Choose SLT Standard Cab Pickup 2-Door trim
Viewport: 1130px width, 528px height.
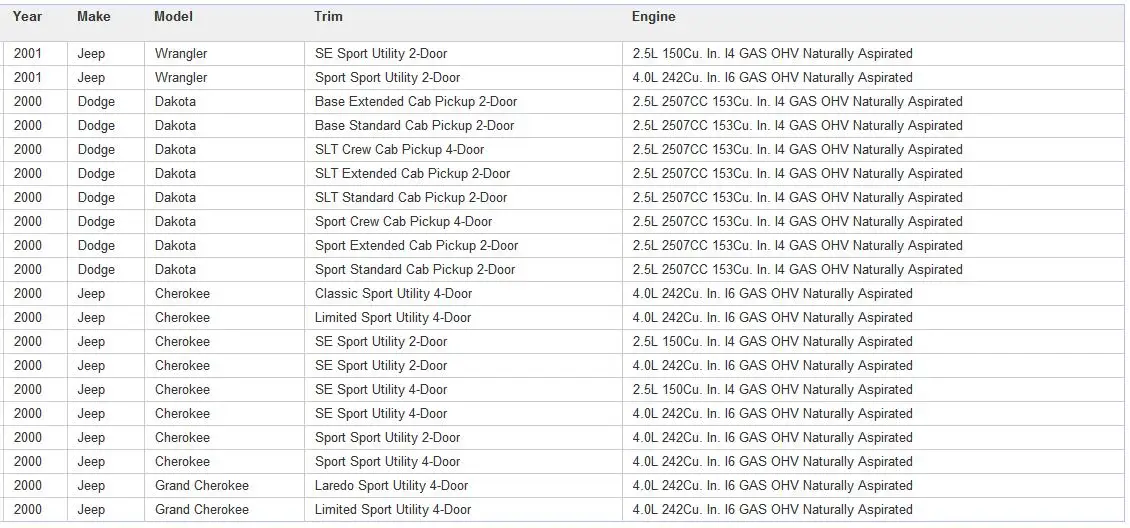410,198
